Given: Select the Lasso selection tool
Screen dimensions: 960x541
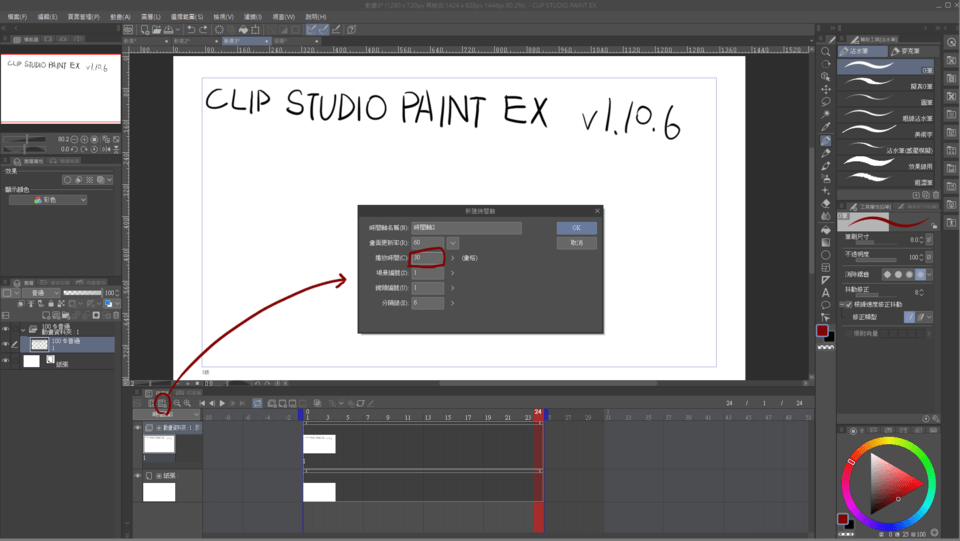Looking at the screenshot, I should (x=825, y=102).
